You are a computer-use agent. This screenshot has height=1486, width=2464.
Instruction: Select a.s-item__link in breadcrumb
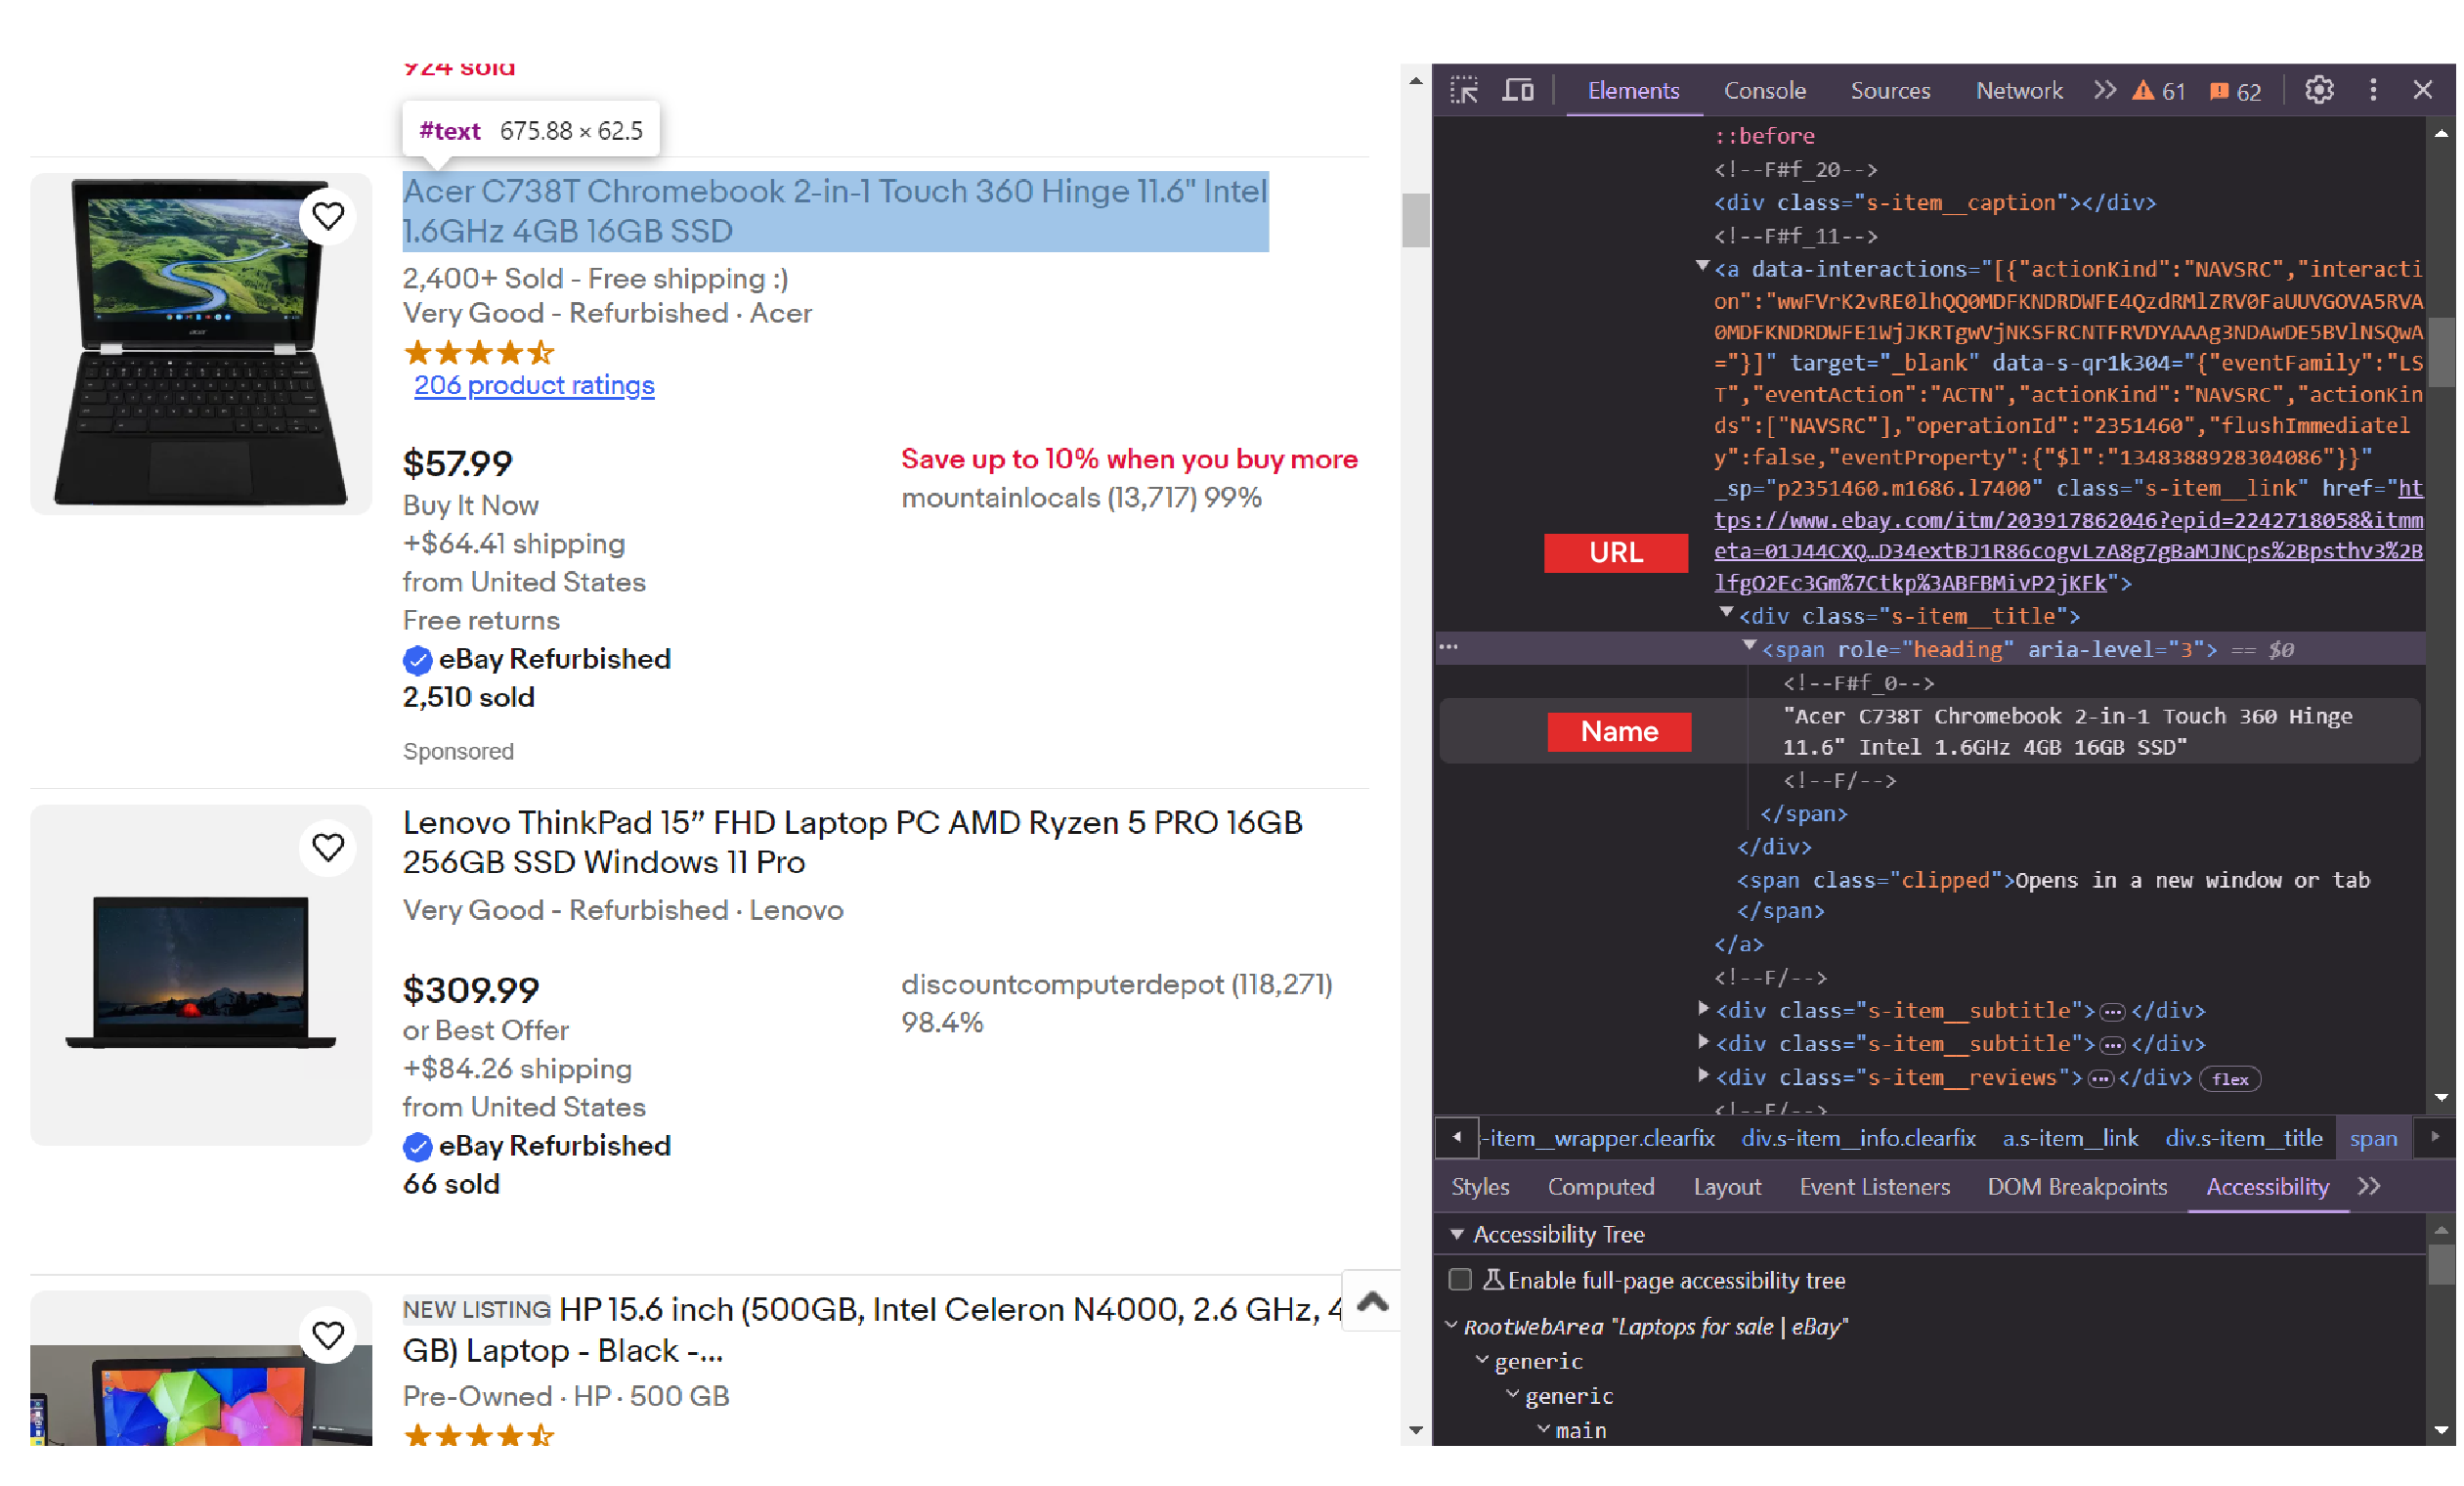(x=2070, y=1138)
